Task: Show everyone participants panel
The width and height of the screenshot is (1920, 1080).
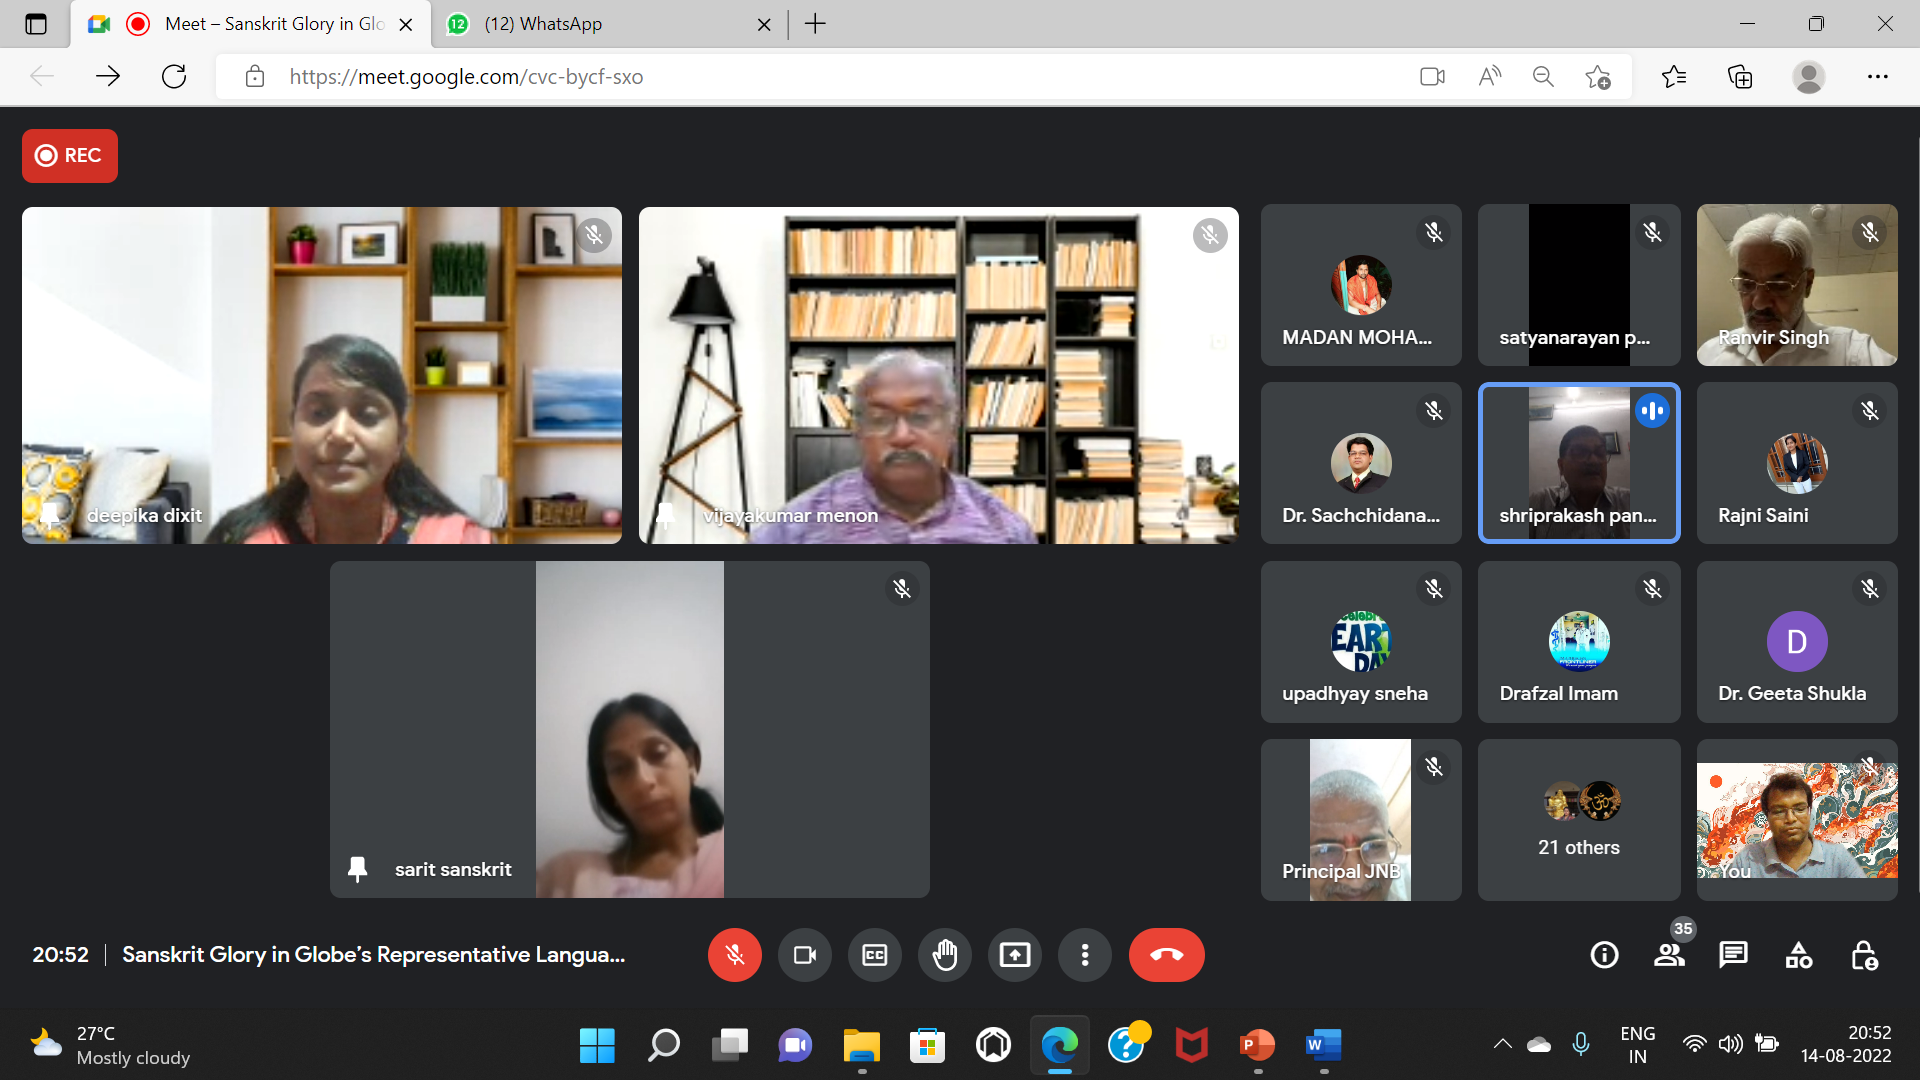Action: point(1668,955)
